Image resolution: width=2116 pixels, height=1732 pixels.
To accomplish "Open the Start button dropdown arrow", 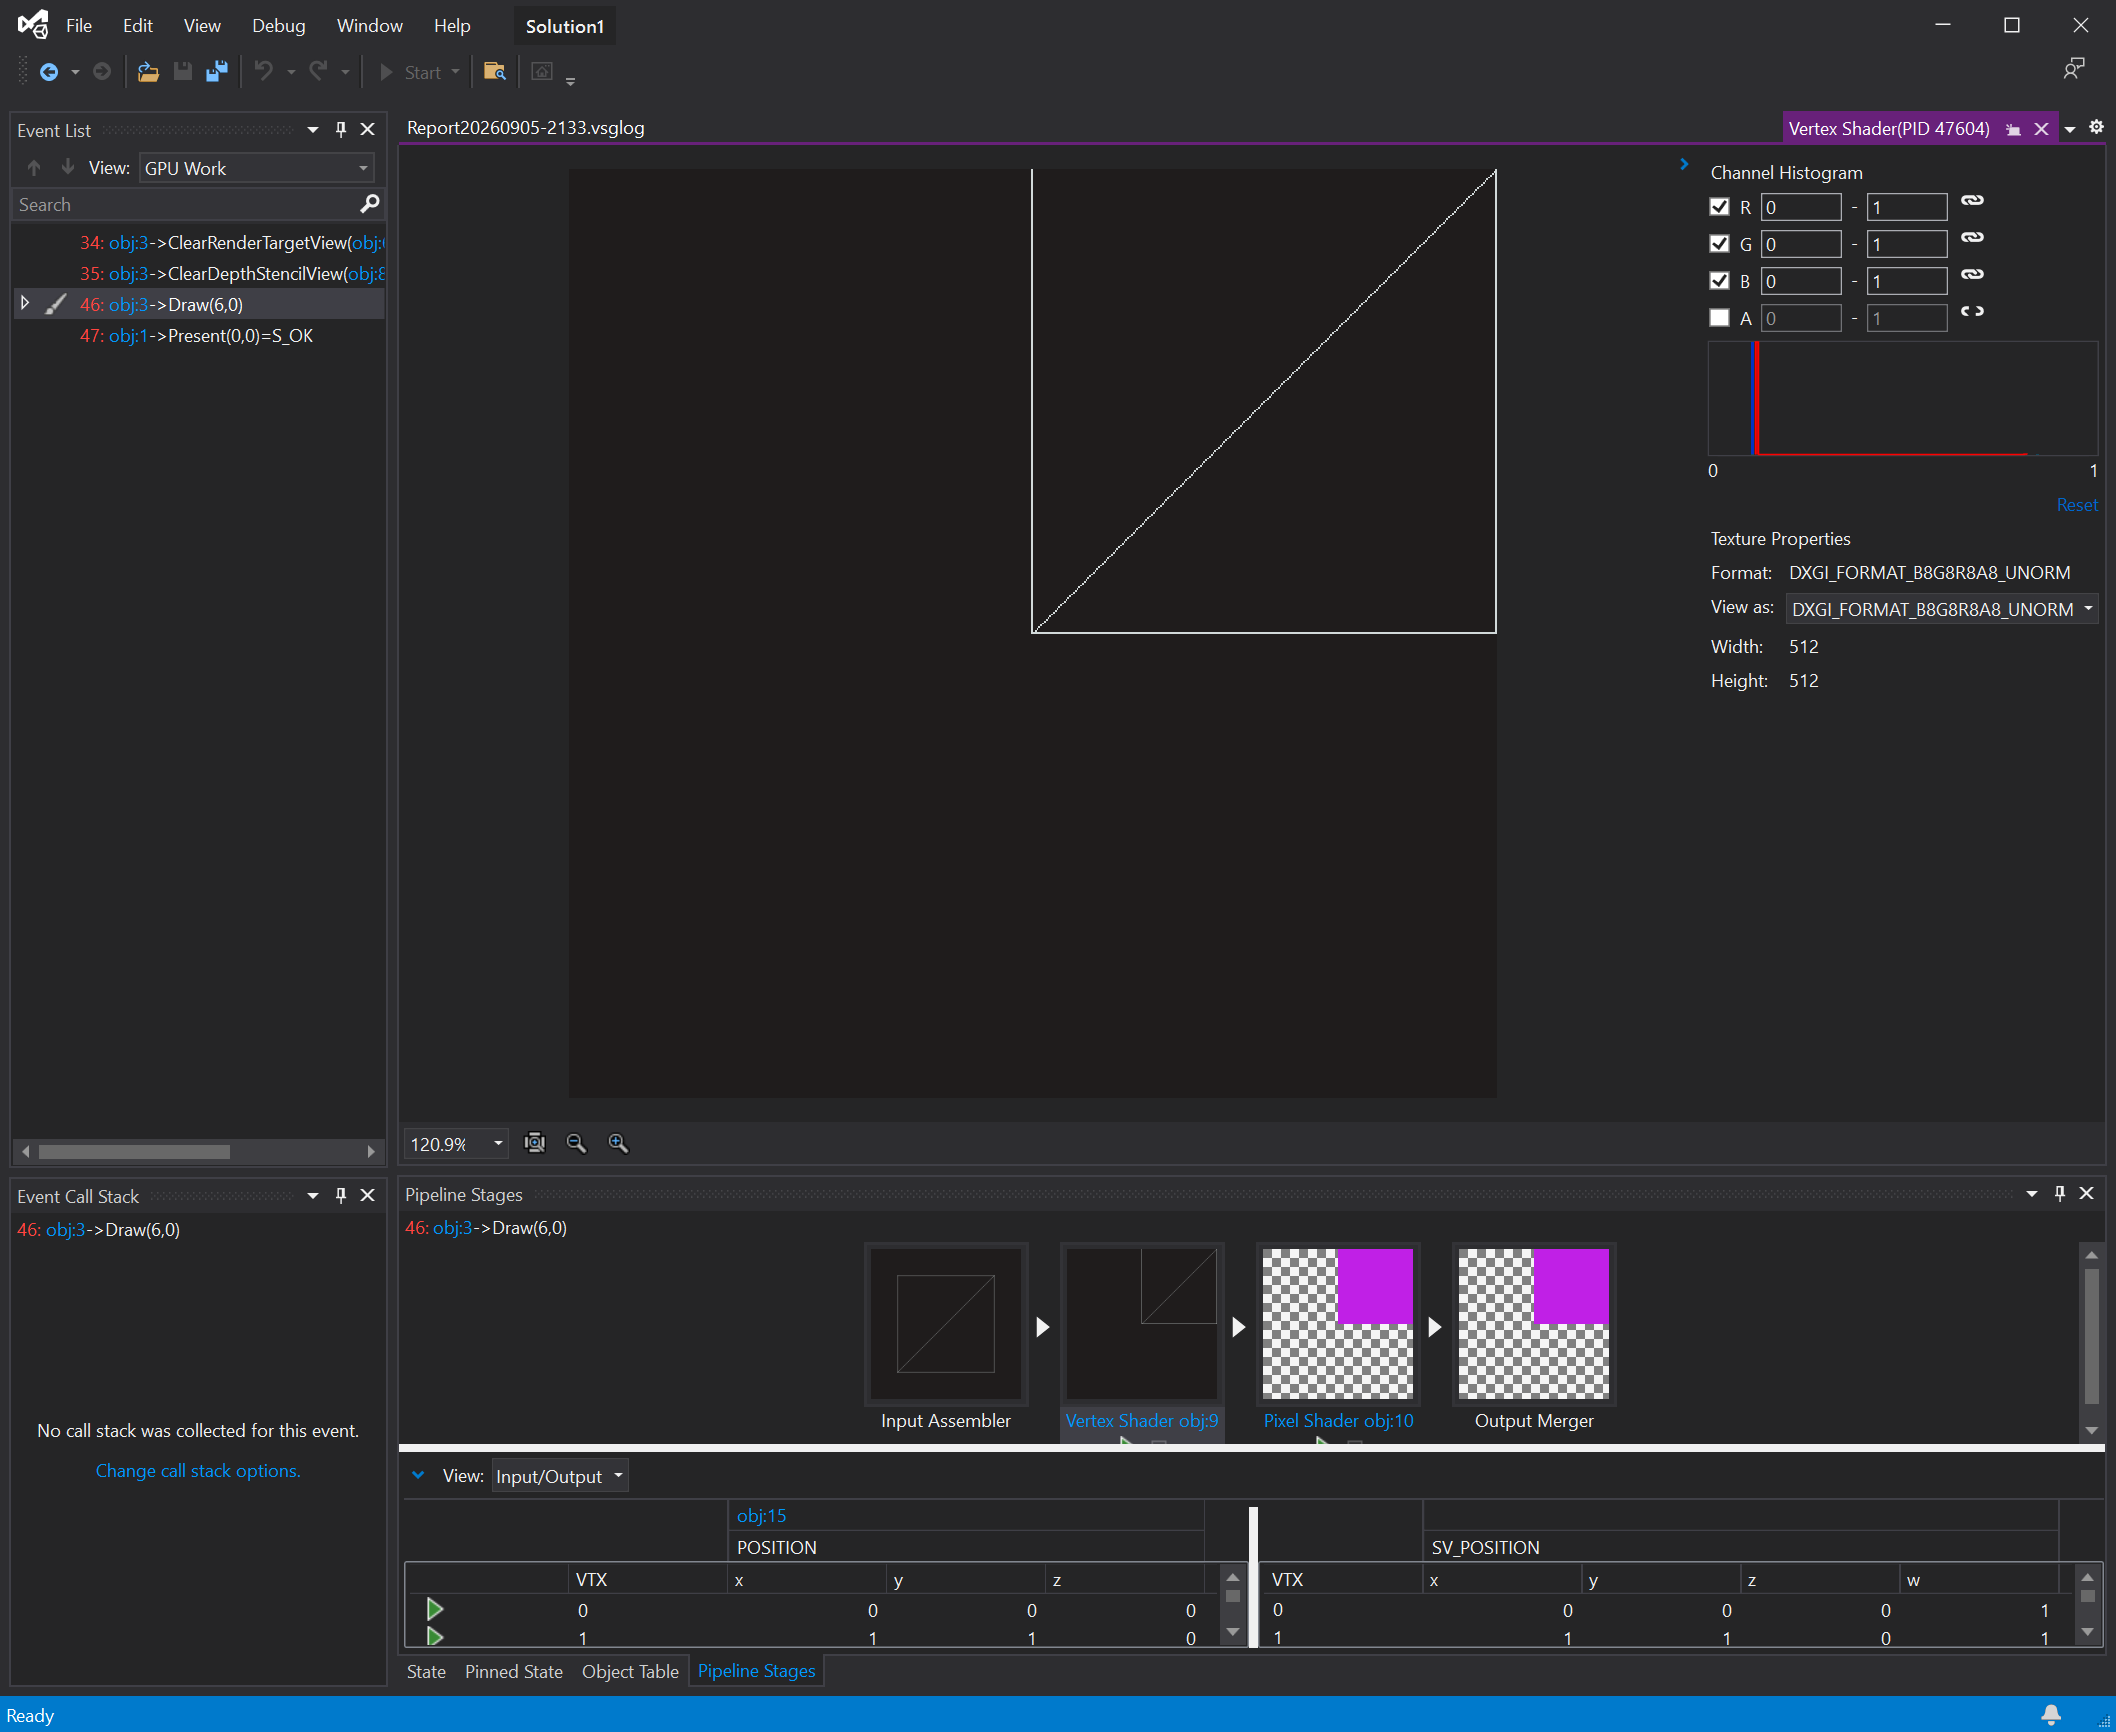I will click(x=456, y=72).
